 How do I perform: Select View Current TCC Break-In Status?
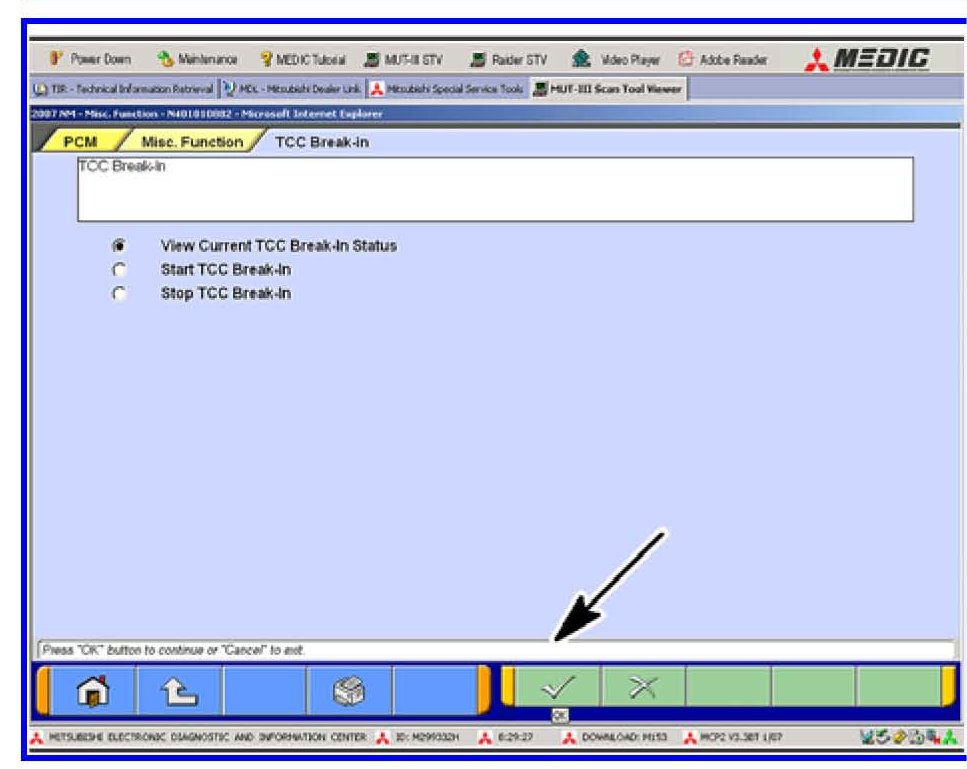pyautogui.click(x=120, y=246)
